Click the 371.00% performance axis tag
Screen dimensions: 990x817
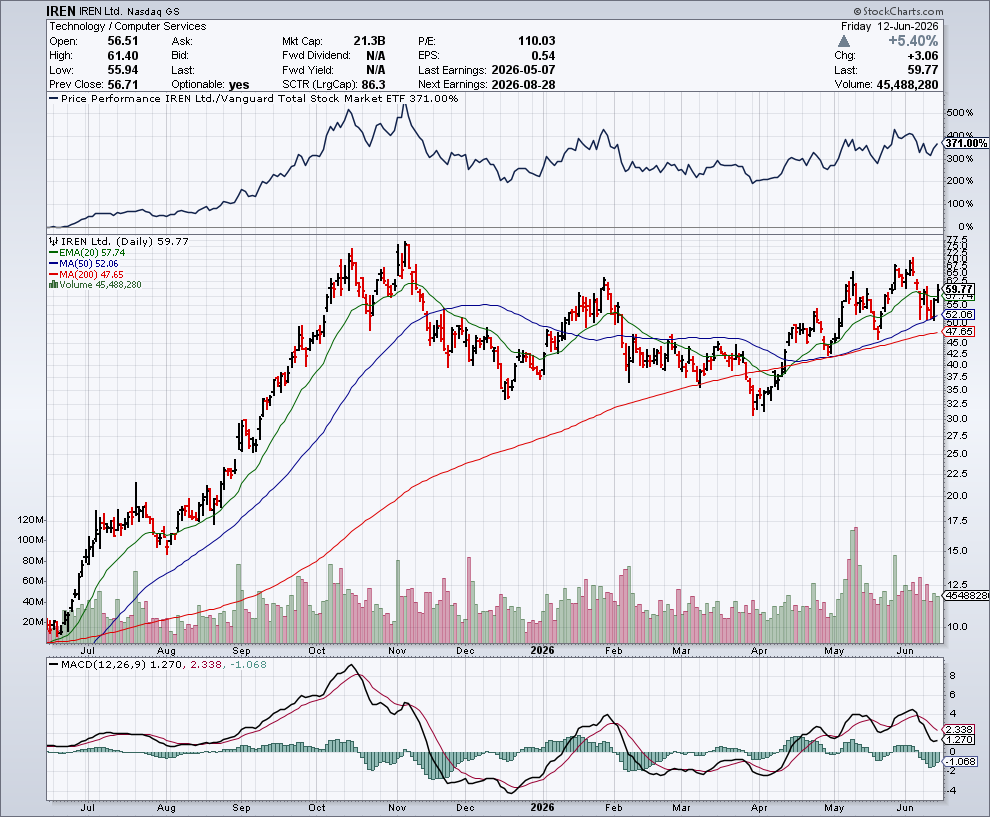(967, 143)
